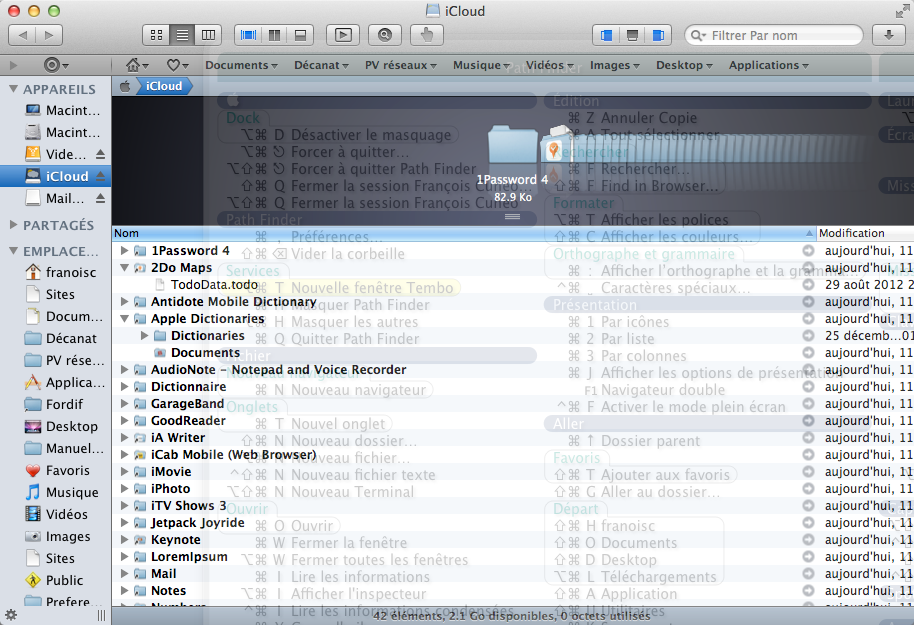Image resolution: width=914 pixels, height=625 pixels.
Task: Expand the GarageBand folder row
Action: [x=124, y=403]
